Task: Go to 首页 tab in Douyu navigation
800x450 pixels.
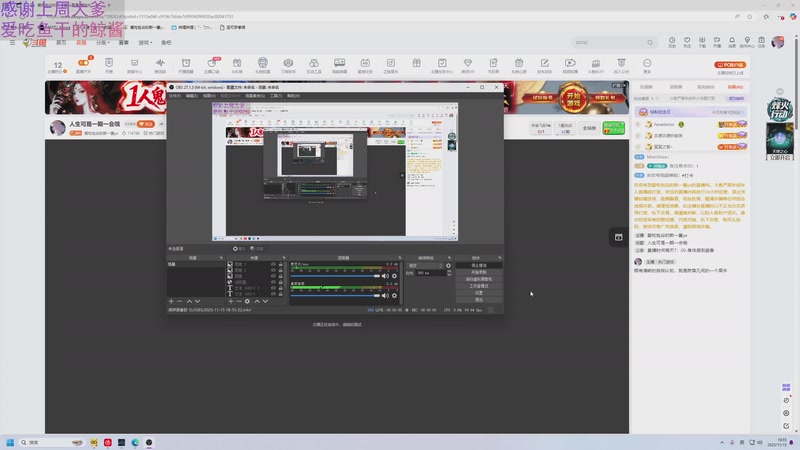Action: [61, 42]
